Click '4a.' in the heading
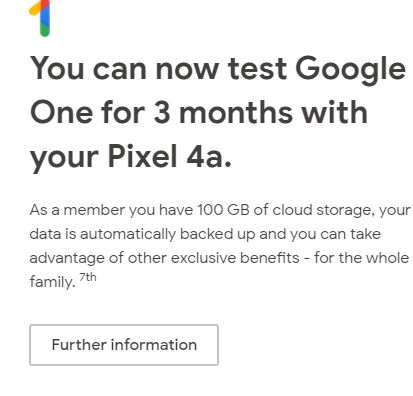Screen dimensions: 413x396 pyautogui.click(x=209, y=156)
